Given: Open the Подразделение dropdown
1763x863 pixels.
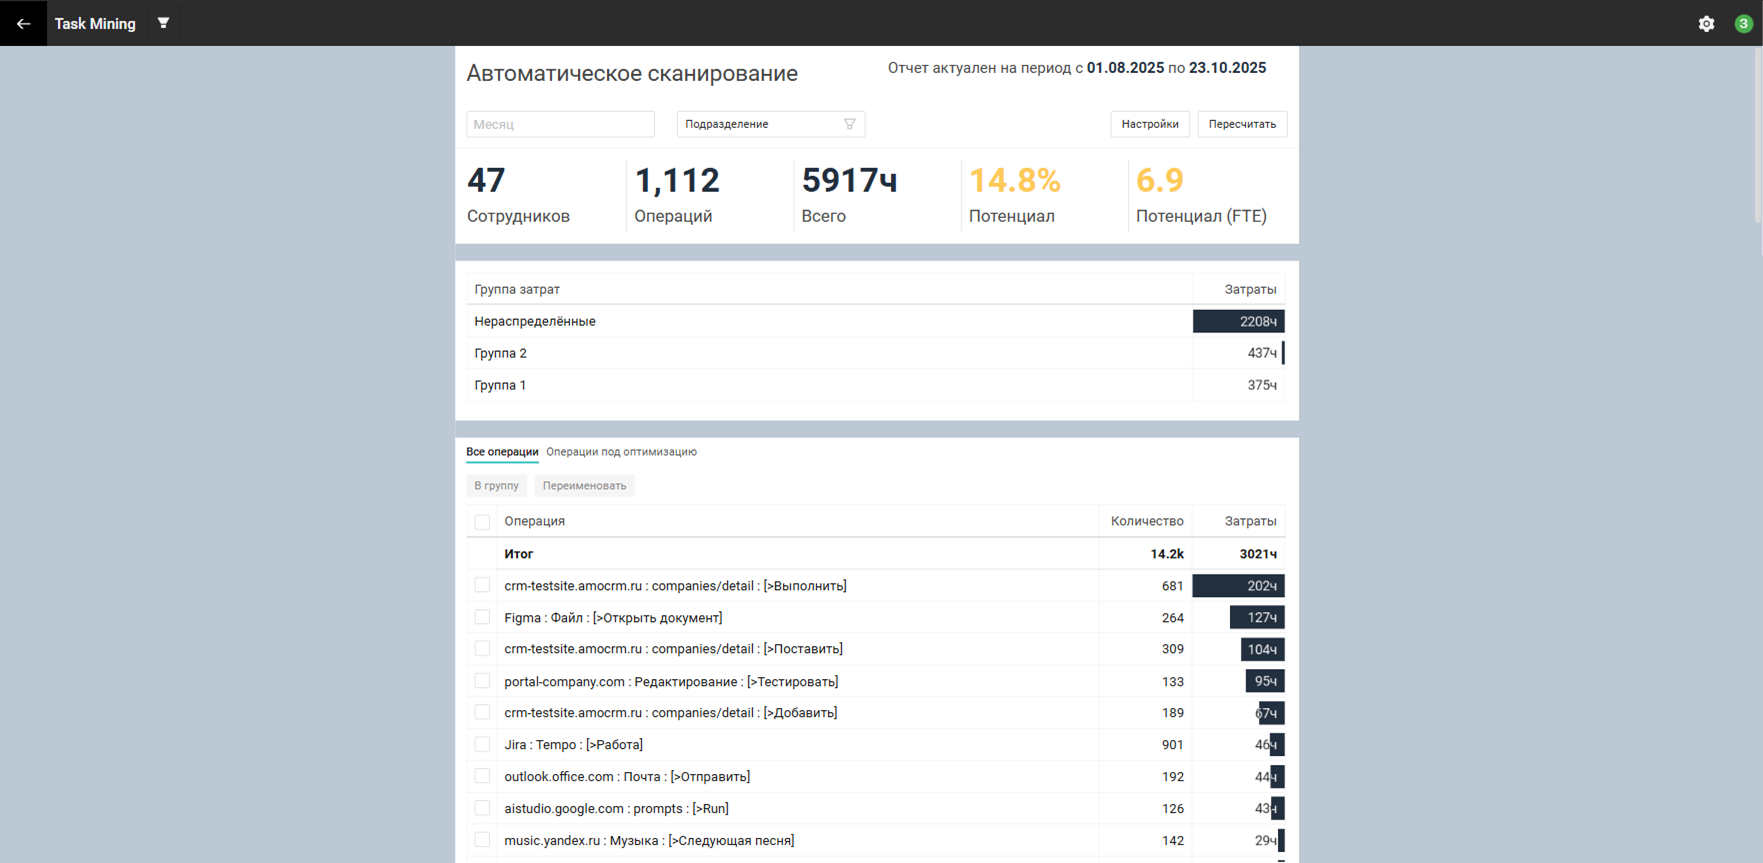Looking at the screenshot, I should [x=770, y=124].
